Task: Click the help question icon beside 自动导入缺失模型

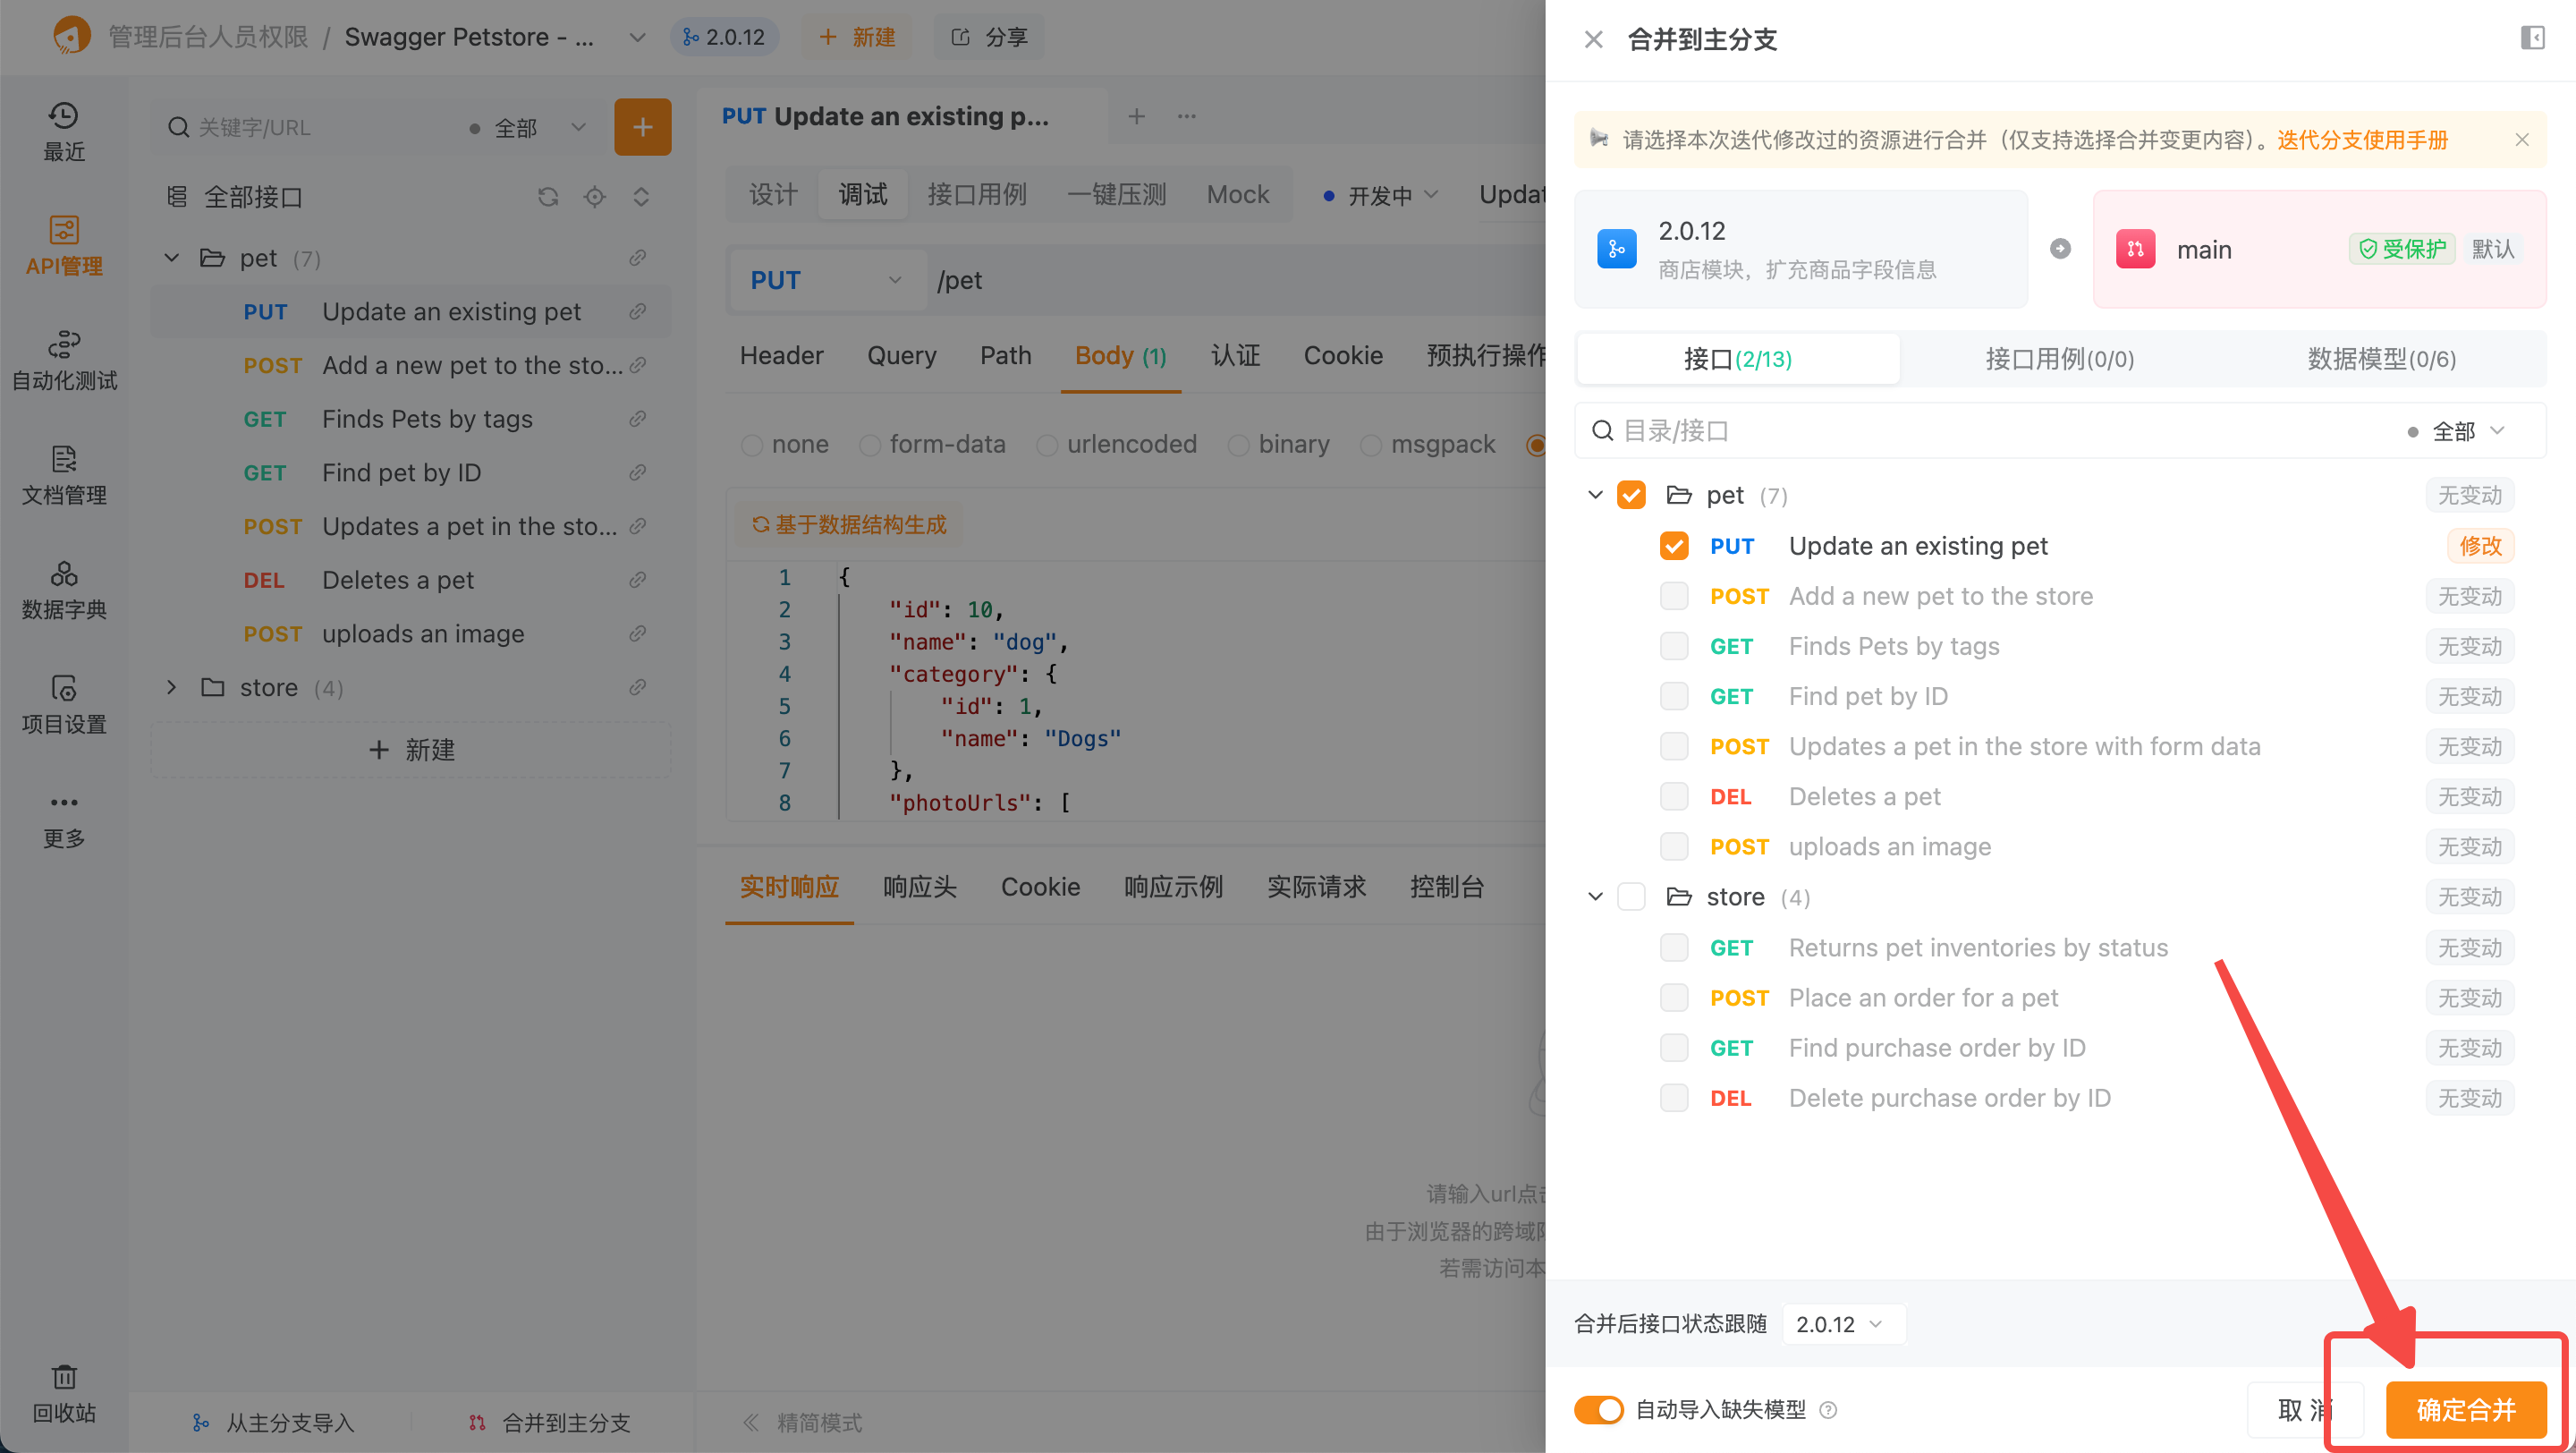Action: (1828, 1410)
